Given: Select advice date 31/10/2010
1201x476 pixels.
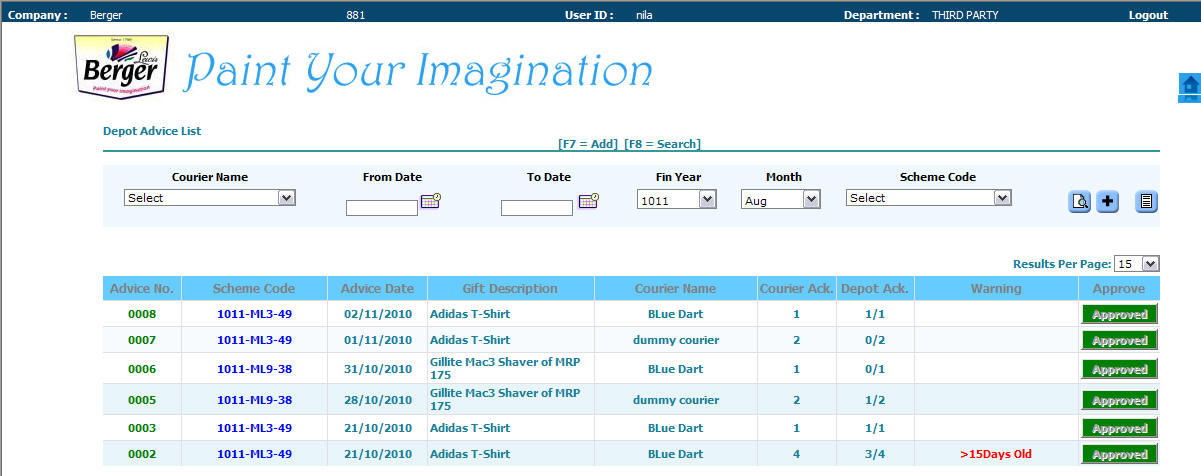Looking at the screenshot, I should [x=378, y=369].
